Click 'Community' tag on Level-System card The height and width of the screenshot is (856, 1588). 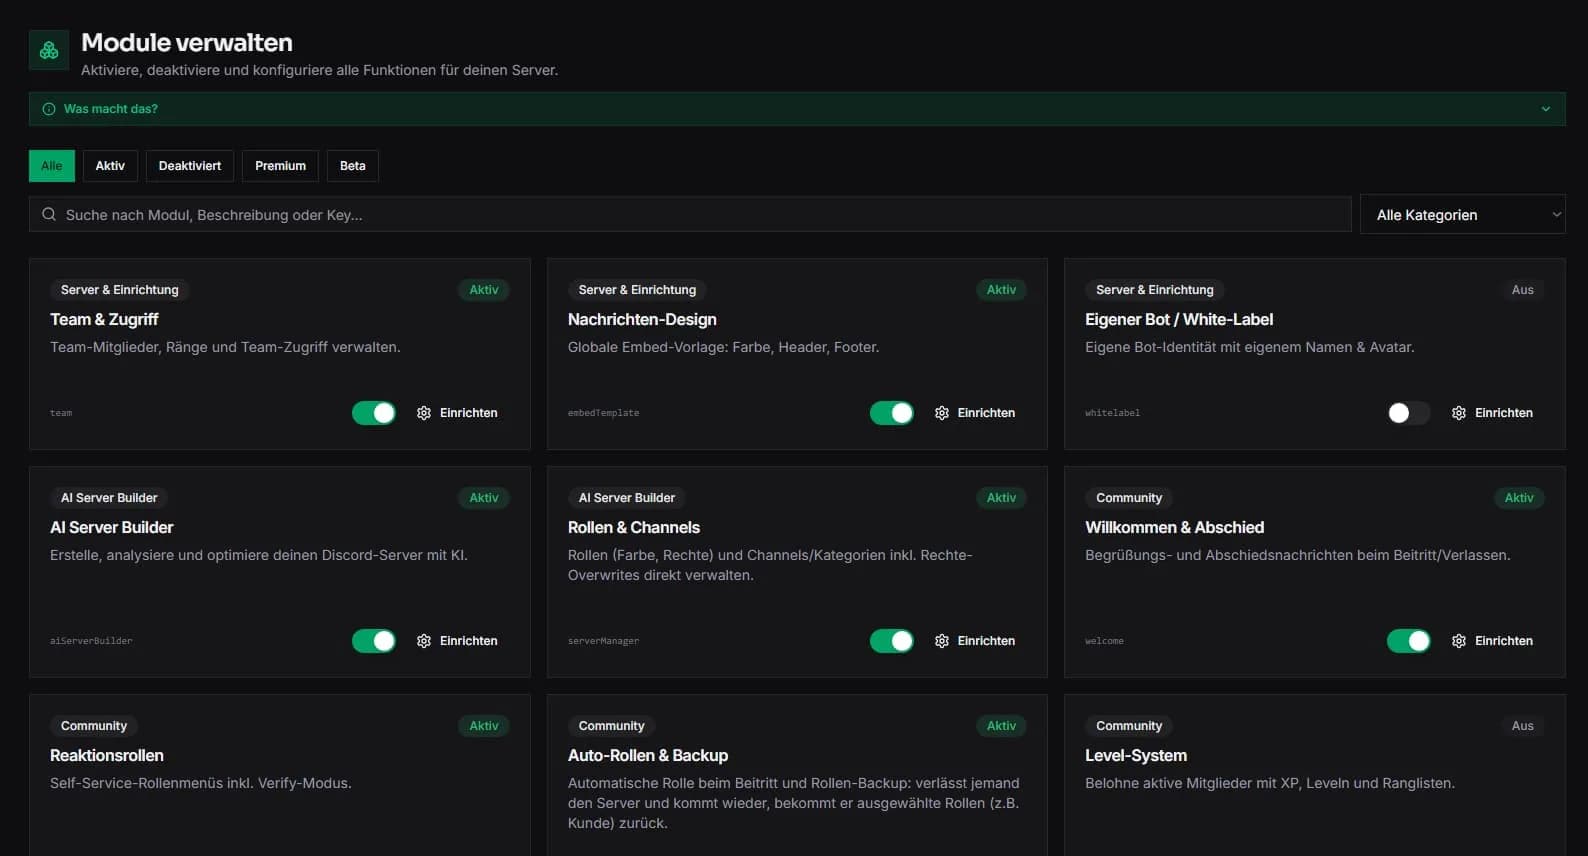pos(1129,726)
